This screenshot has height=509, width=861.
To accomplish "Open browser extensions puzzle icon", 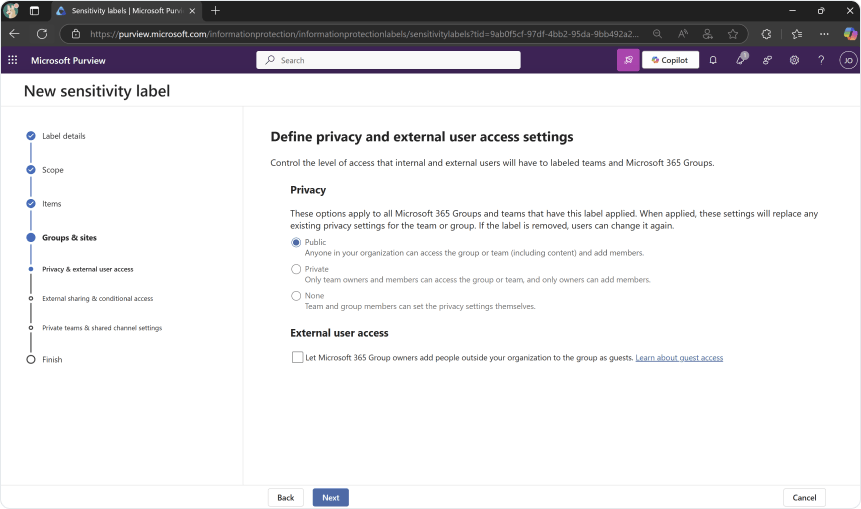I will pos(767,34).
